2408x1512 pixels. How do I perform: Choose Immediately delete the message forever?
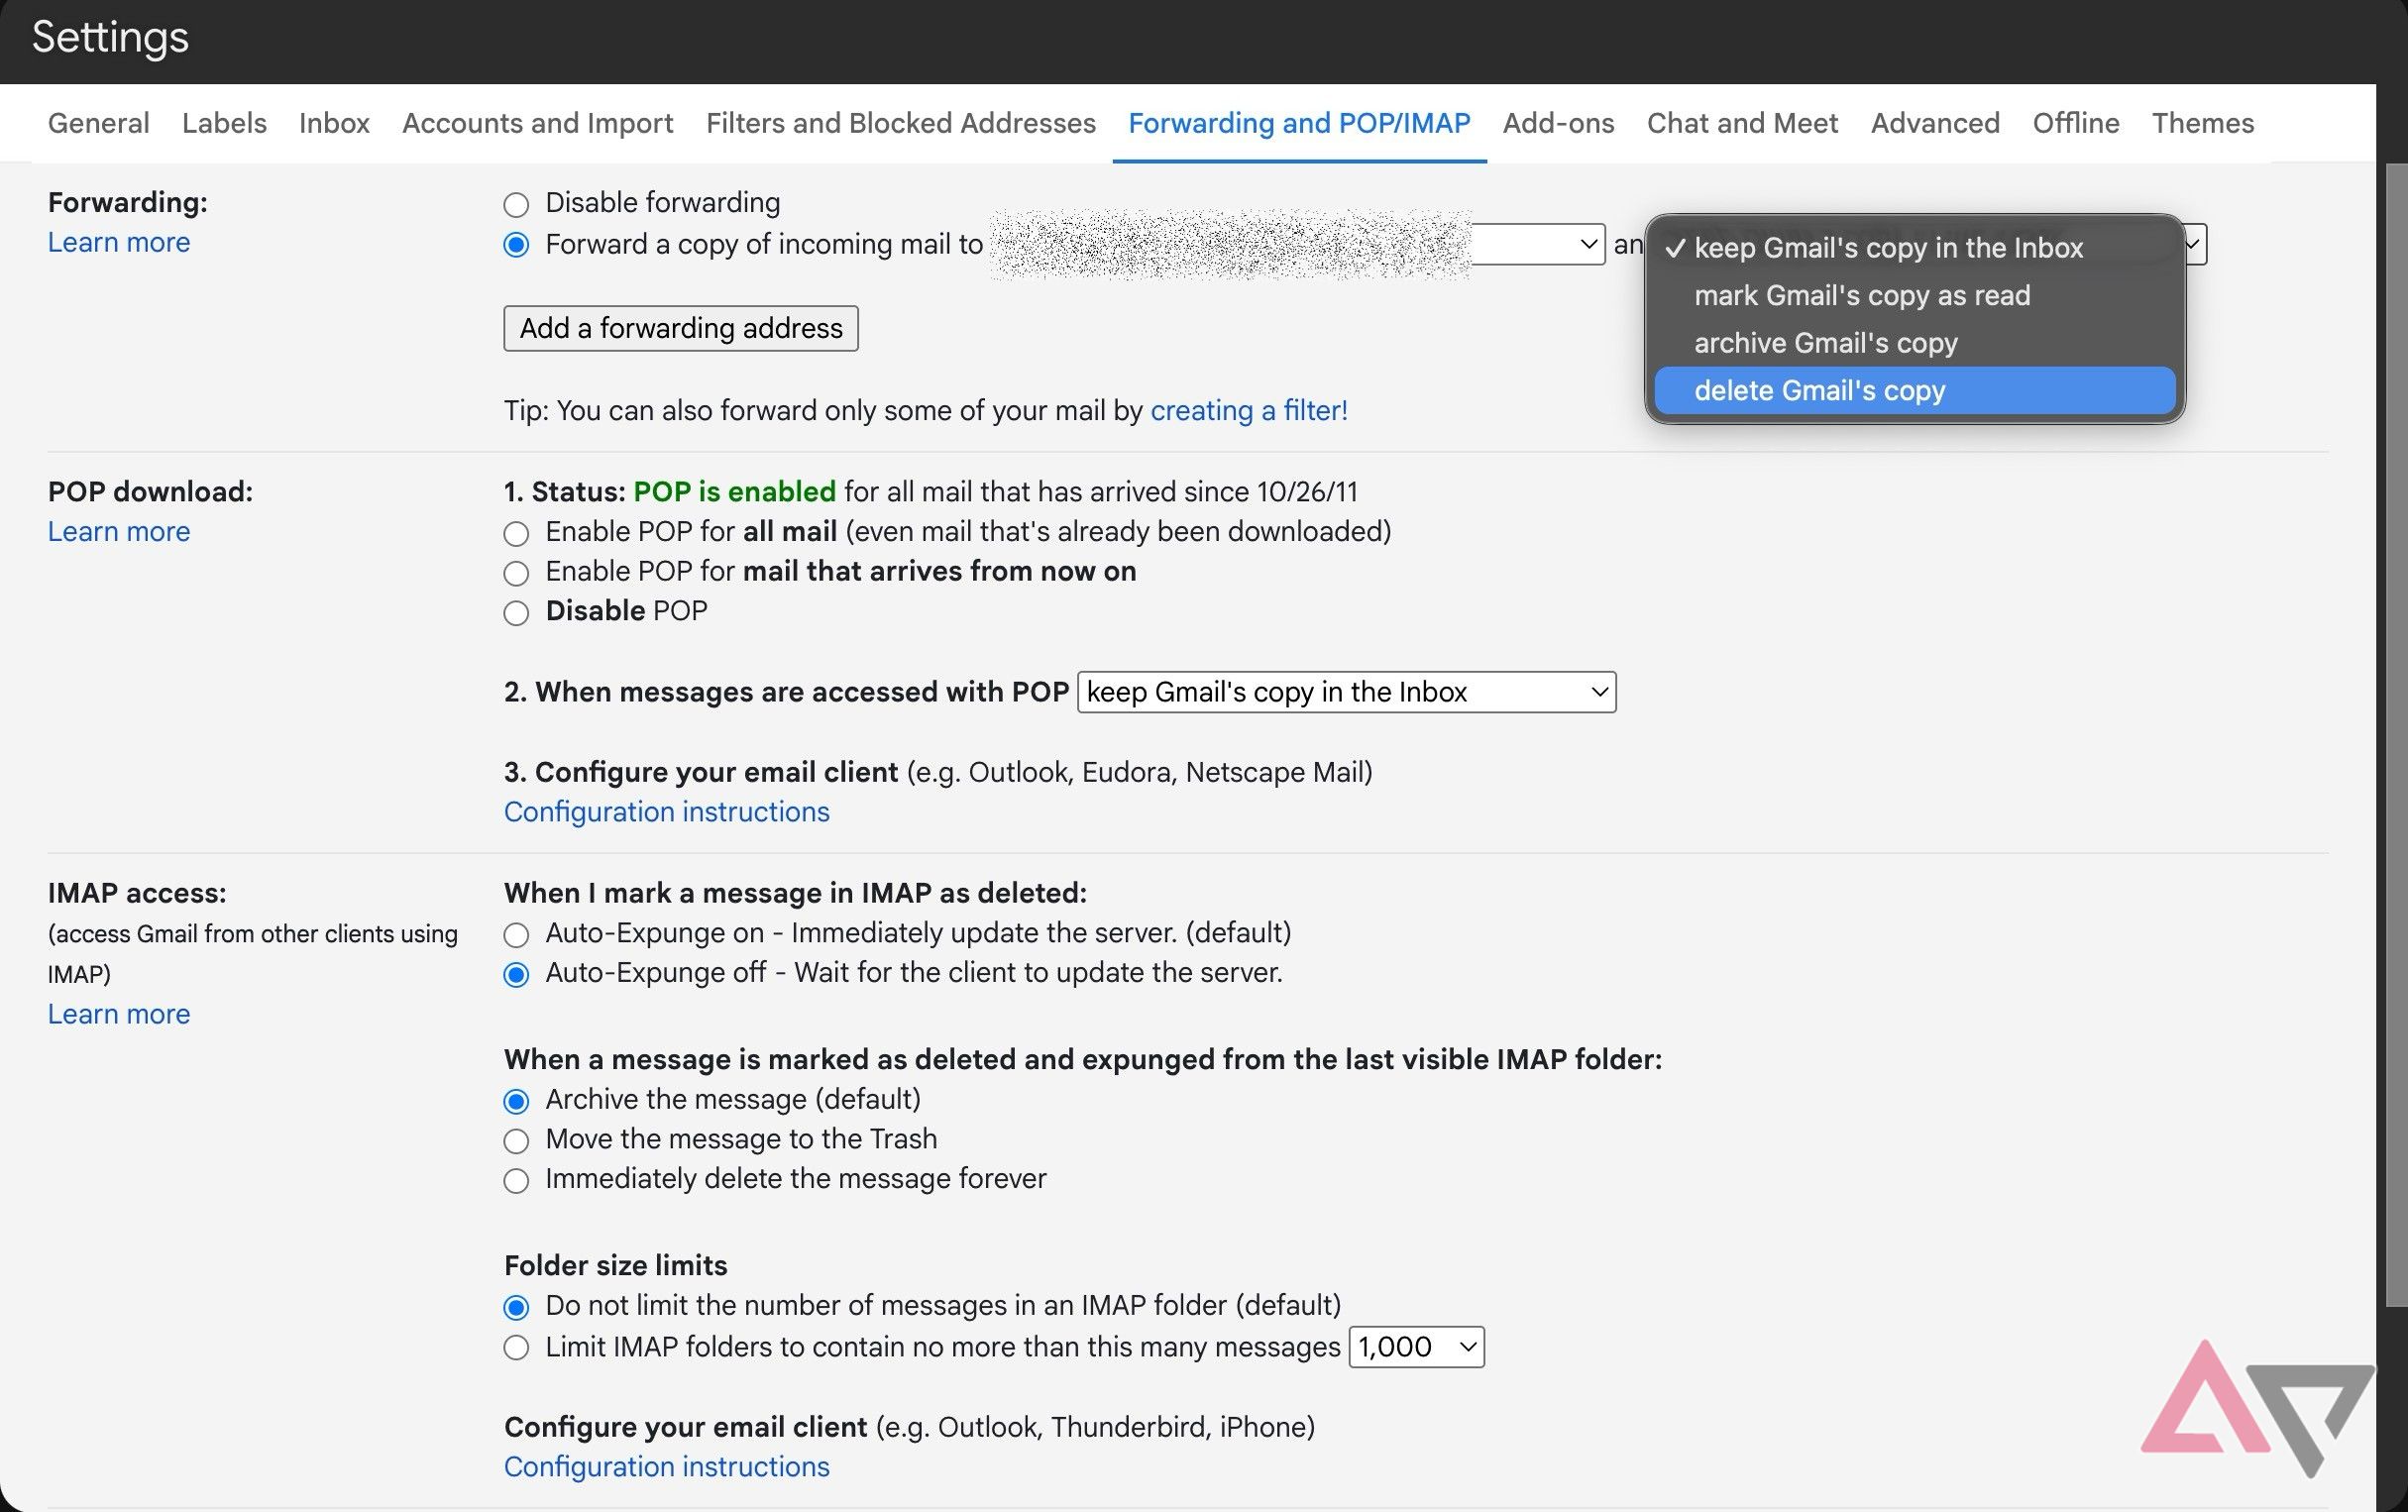[x=516, y=1180]
